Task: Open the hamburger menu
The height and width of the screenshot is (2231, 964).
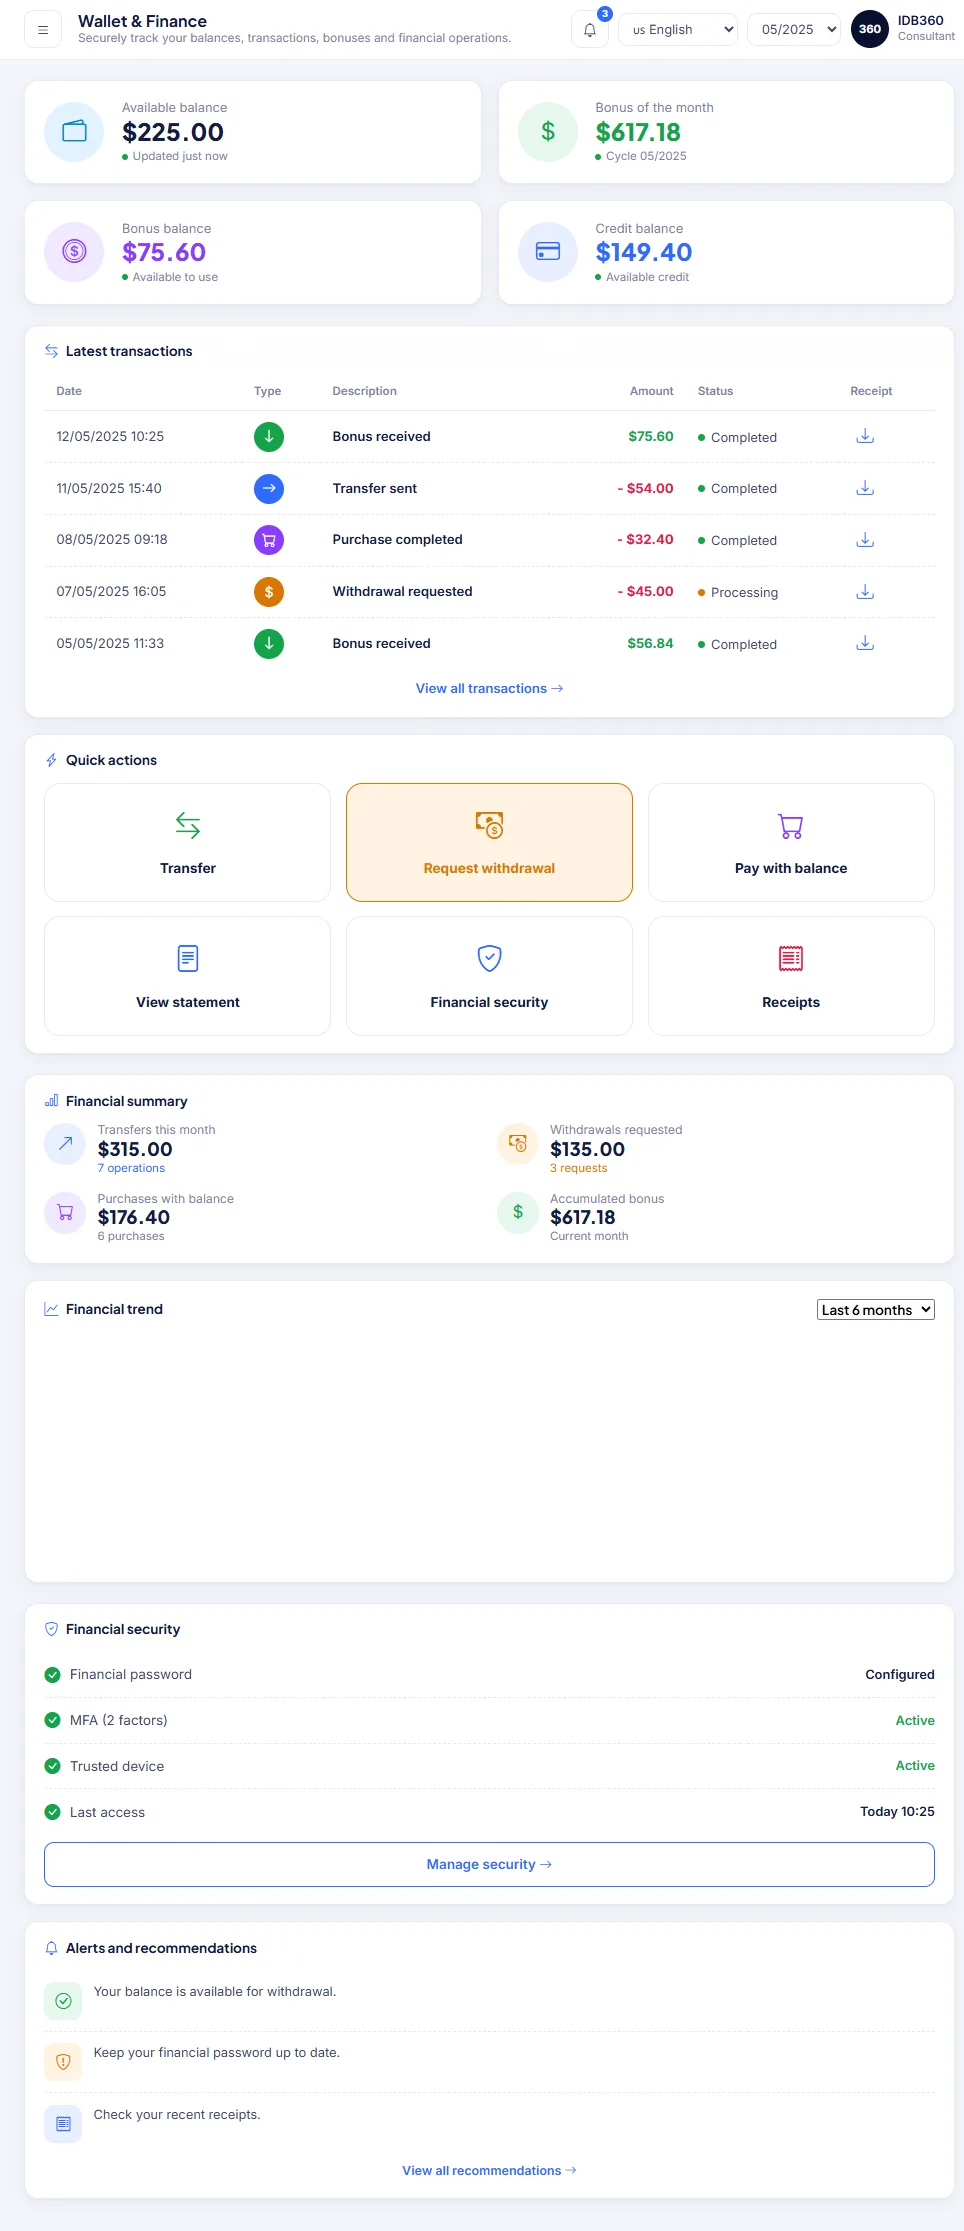Action: click(x=43, y=30)
